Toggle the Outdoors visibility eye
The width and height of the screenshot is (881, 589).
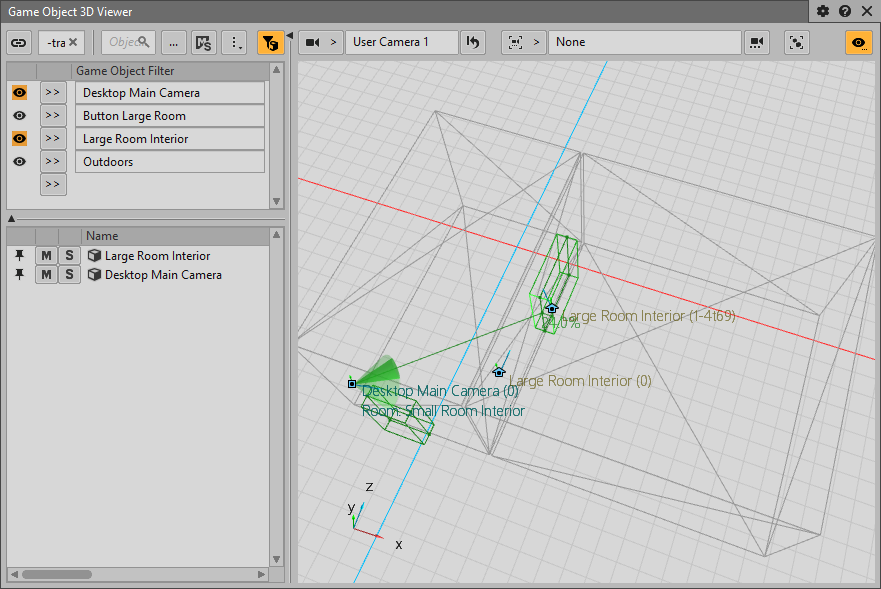coord(19,162)
